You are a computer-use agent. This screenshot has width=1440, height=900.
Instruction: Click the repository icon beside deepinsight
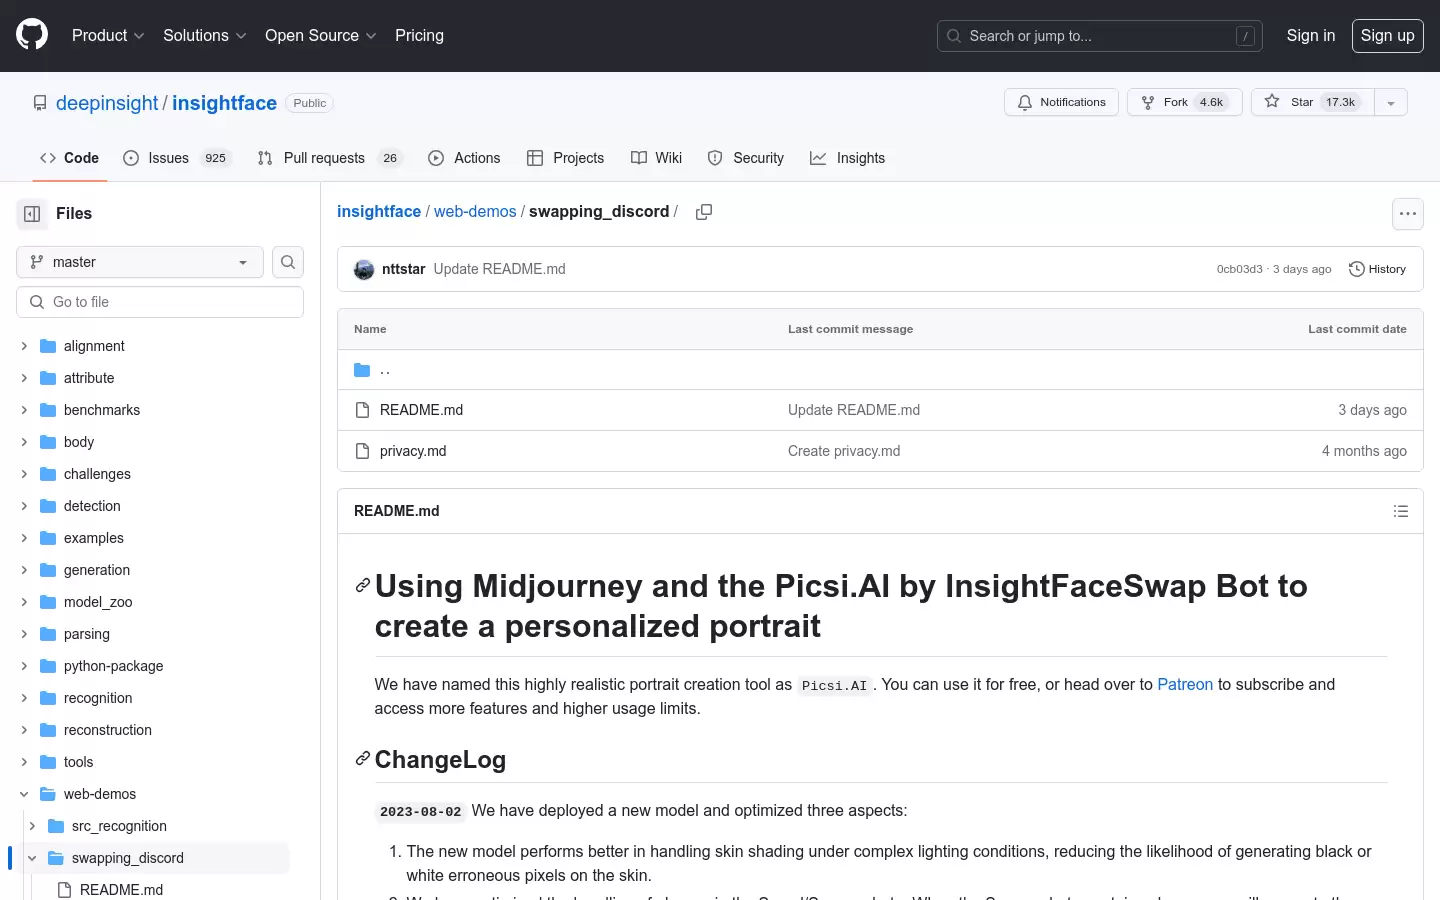tap(40, 103)
